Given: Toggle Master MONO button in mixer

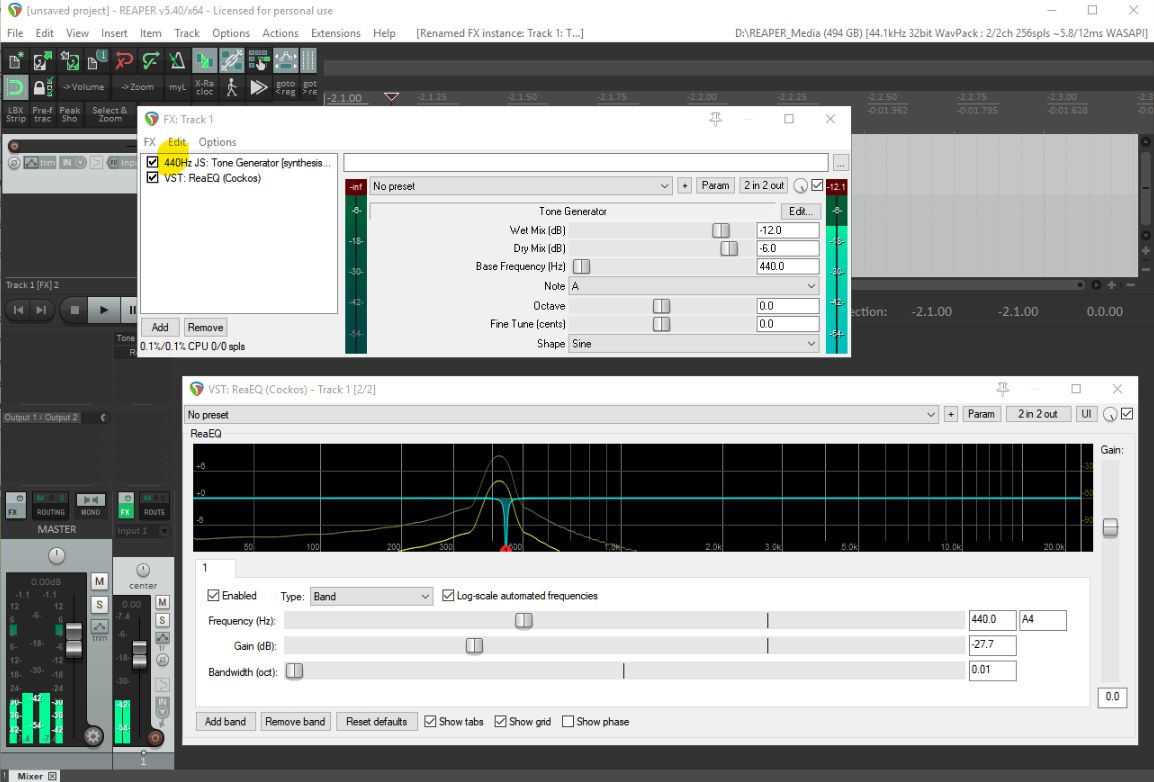Looking at the screenshot, I should click(91, 505).
